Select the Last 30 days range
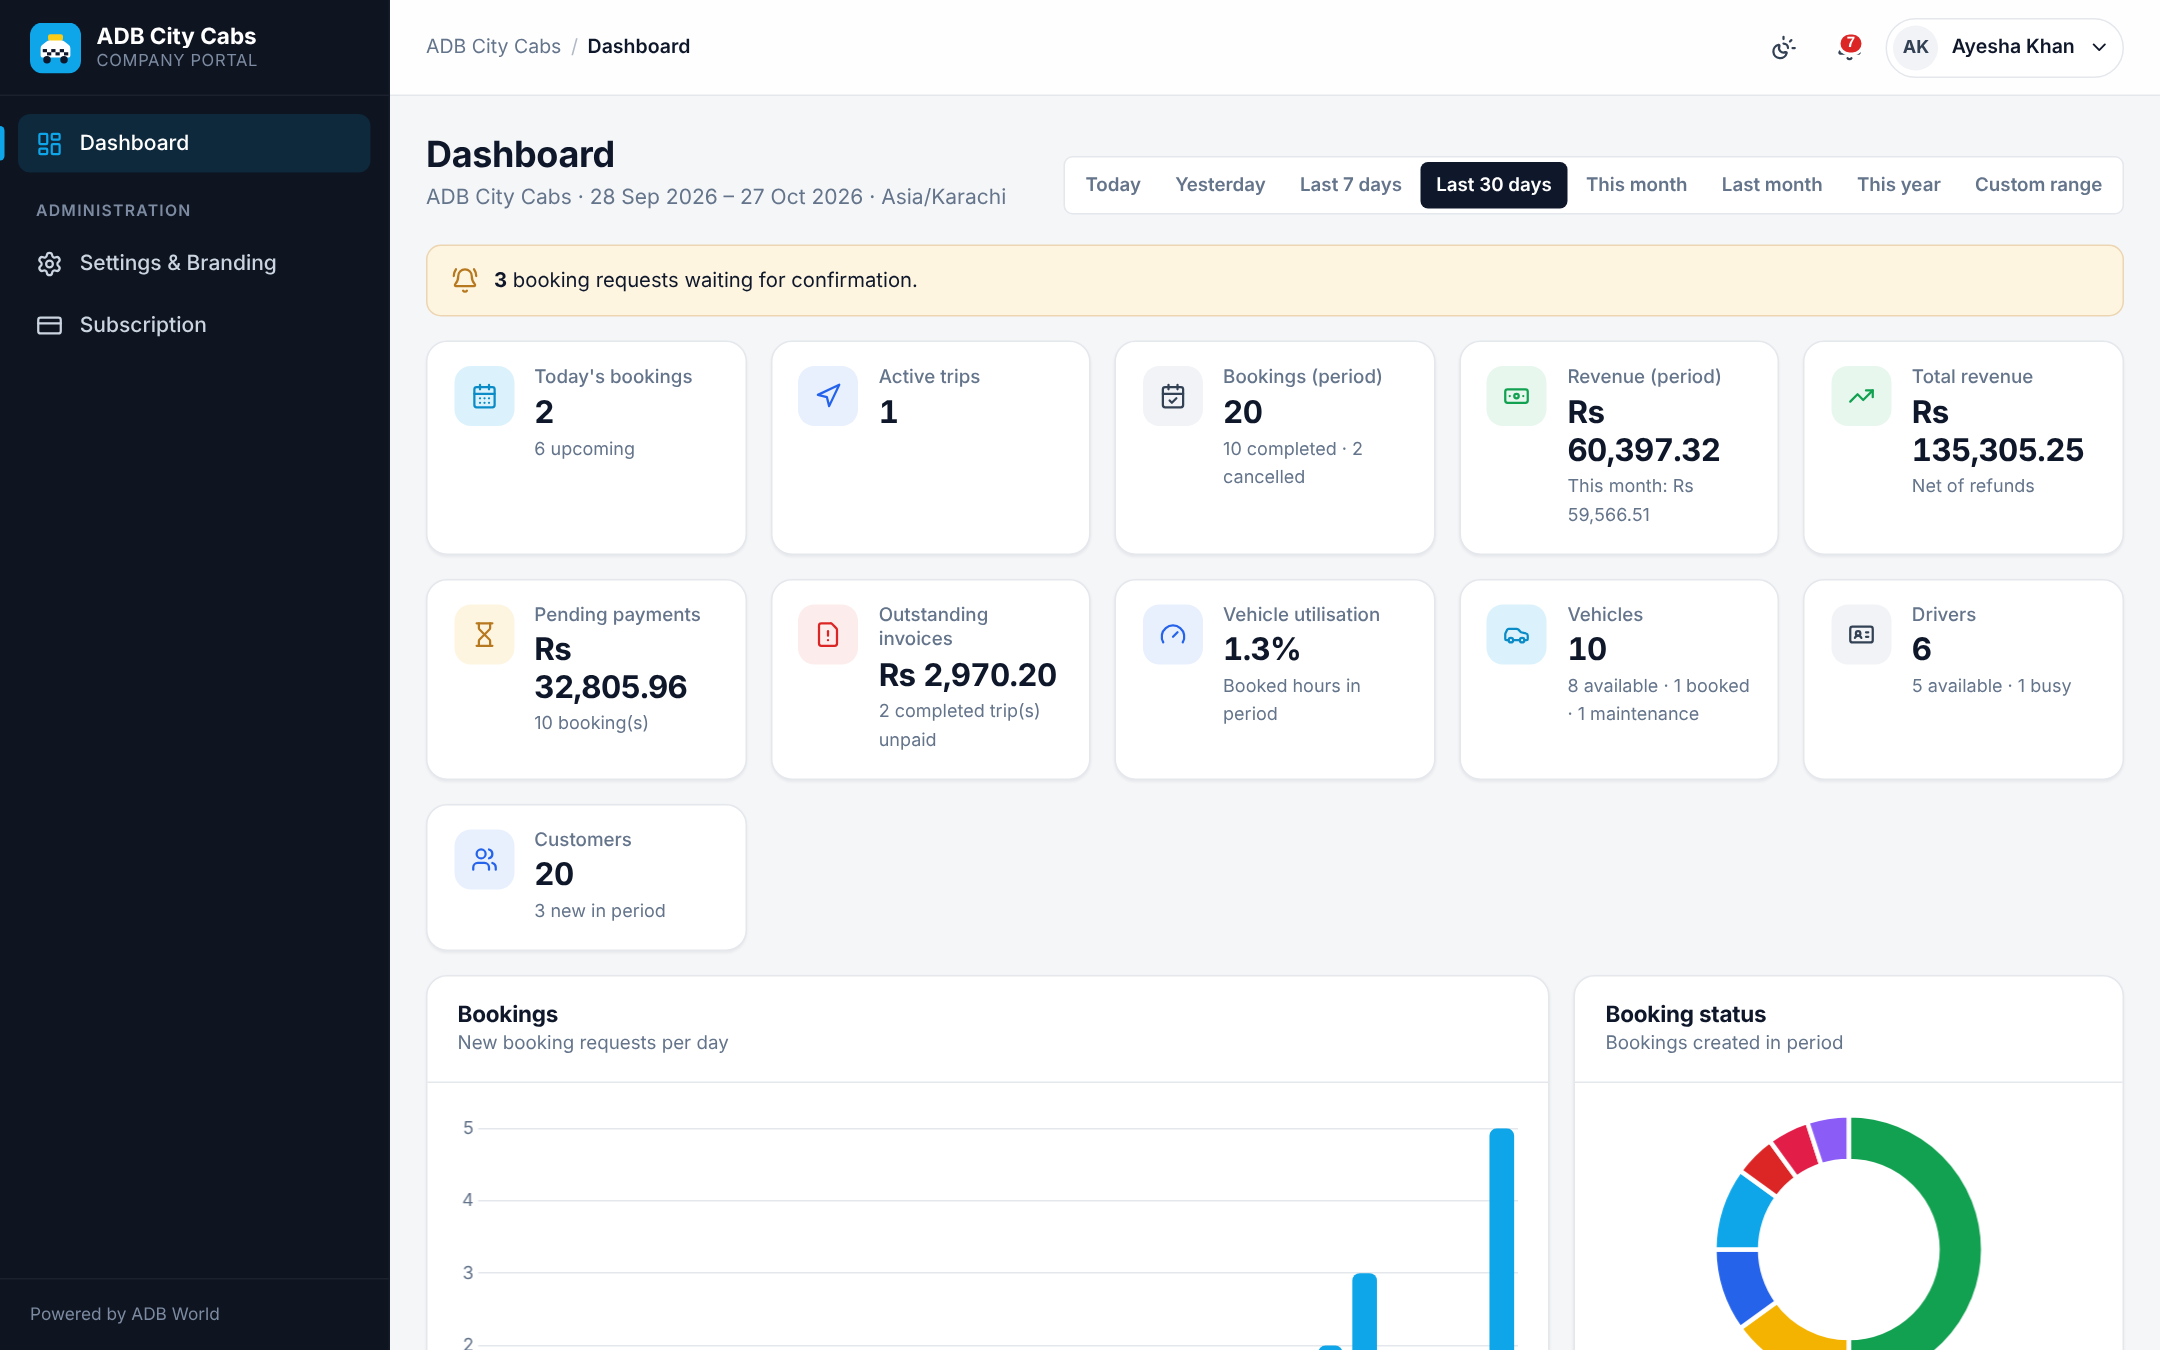This screenshot has width=2160, height=1350. click(x=1494, y=185)
